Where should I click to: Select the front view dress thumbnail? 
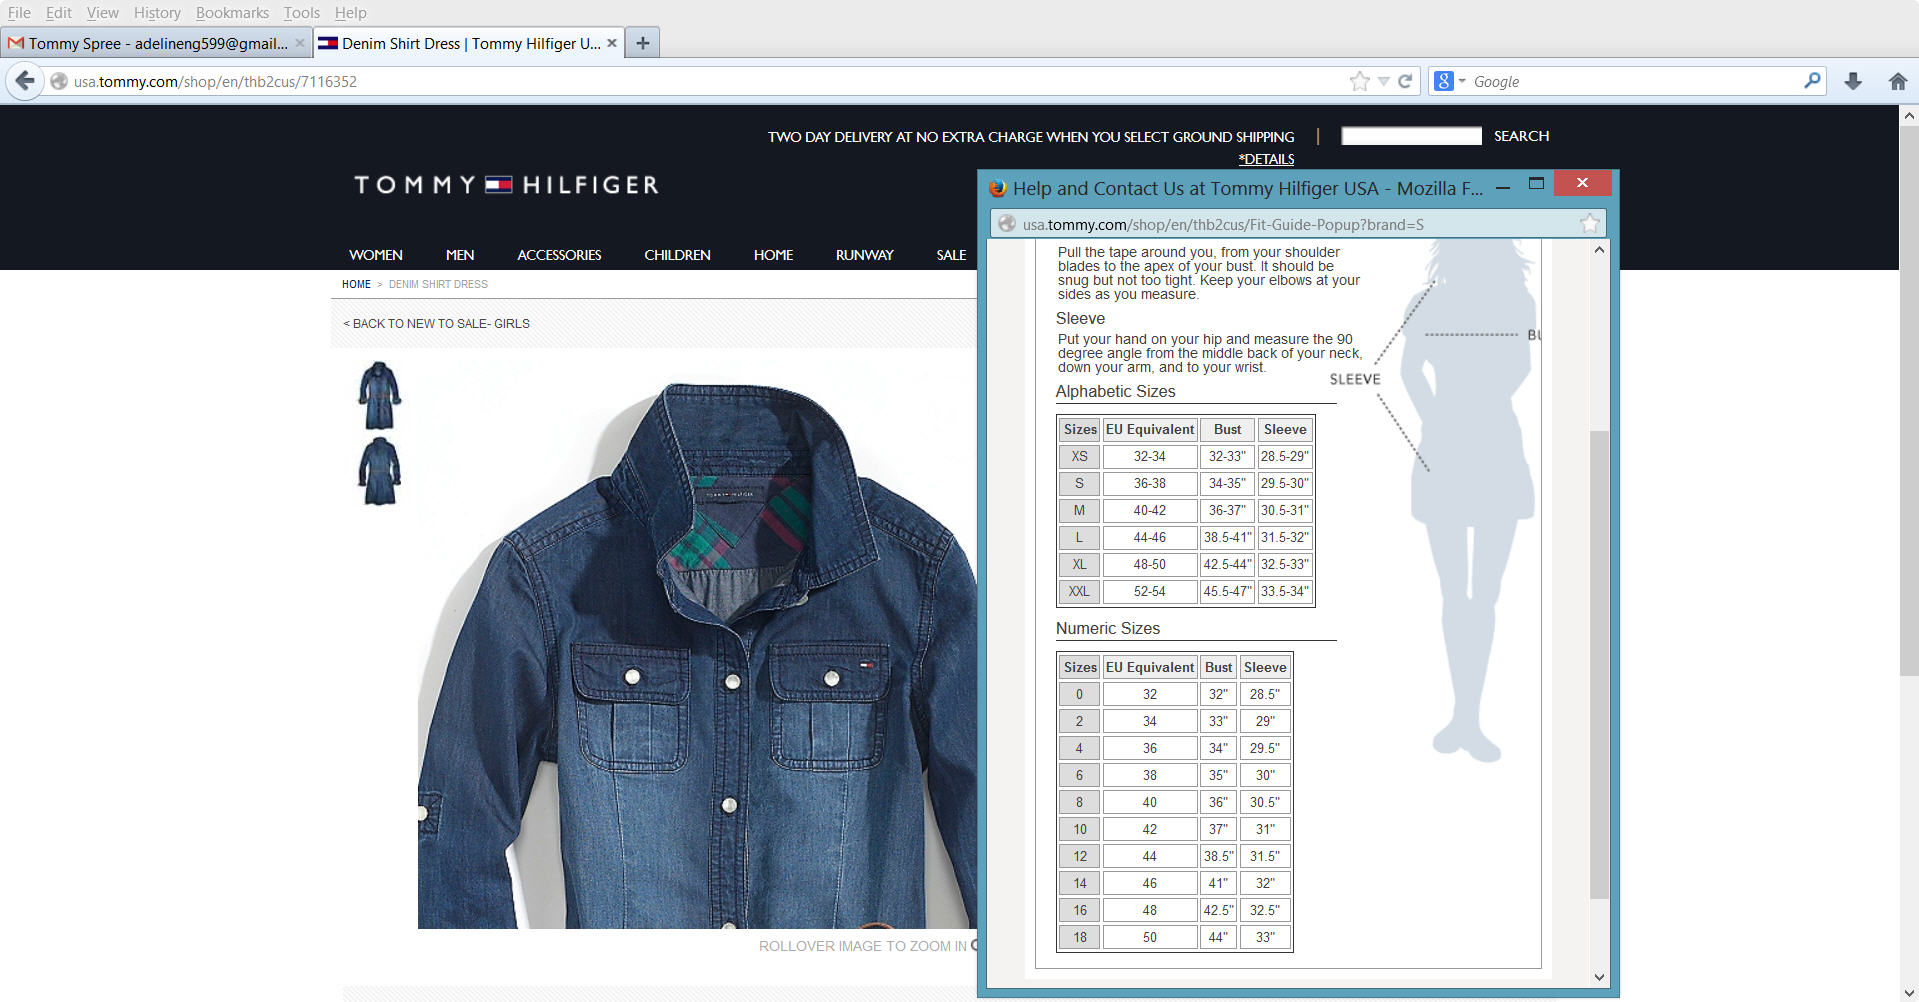click(380, 395)
